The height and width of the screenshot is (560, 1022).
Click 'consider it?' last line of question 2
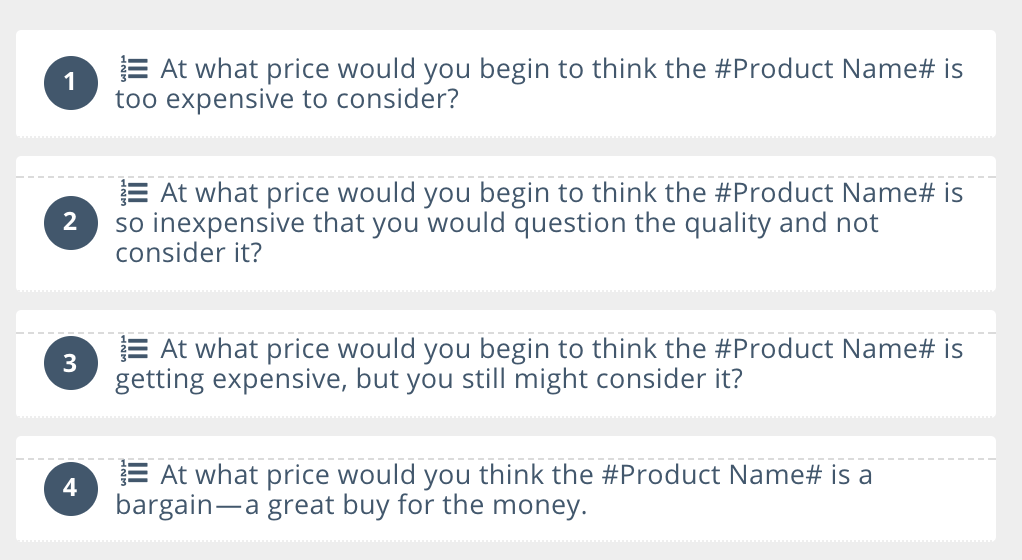click(188, 253)
